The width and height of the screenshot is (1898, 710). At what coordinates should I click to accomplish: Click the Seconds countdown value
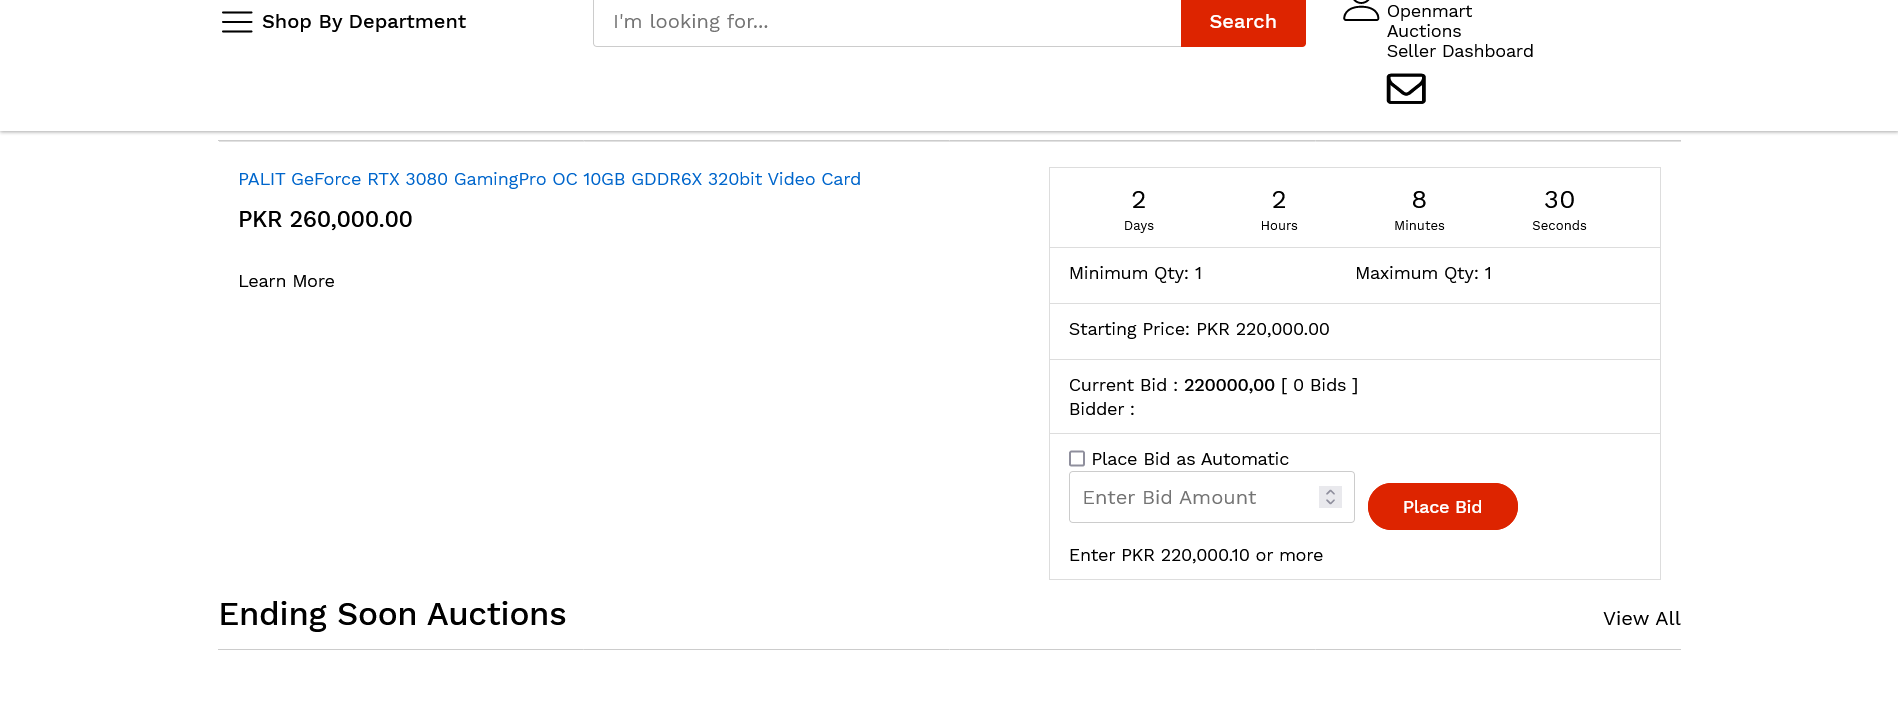pos(1559,200)
